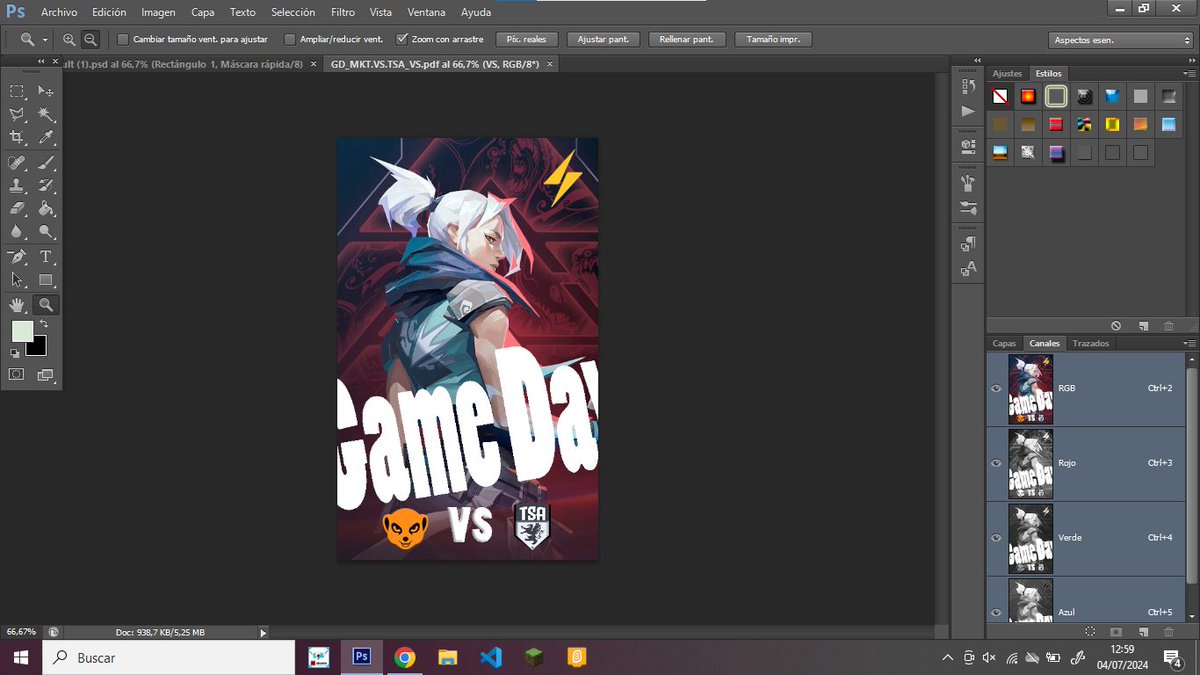Apply the red glow style swatch
The height and width of the screenshot is (675, 1200).
click(x=1028, y=96)
